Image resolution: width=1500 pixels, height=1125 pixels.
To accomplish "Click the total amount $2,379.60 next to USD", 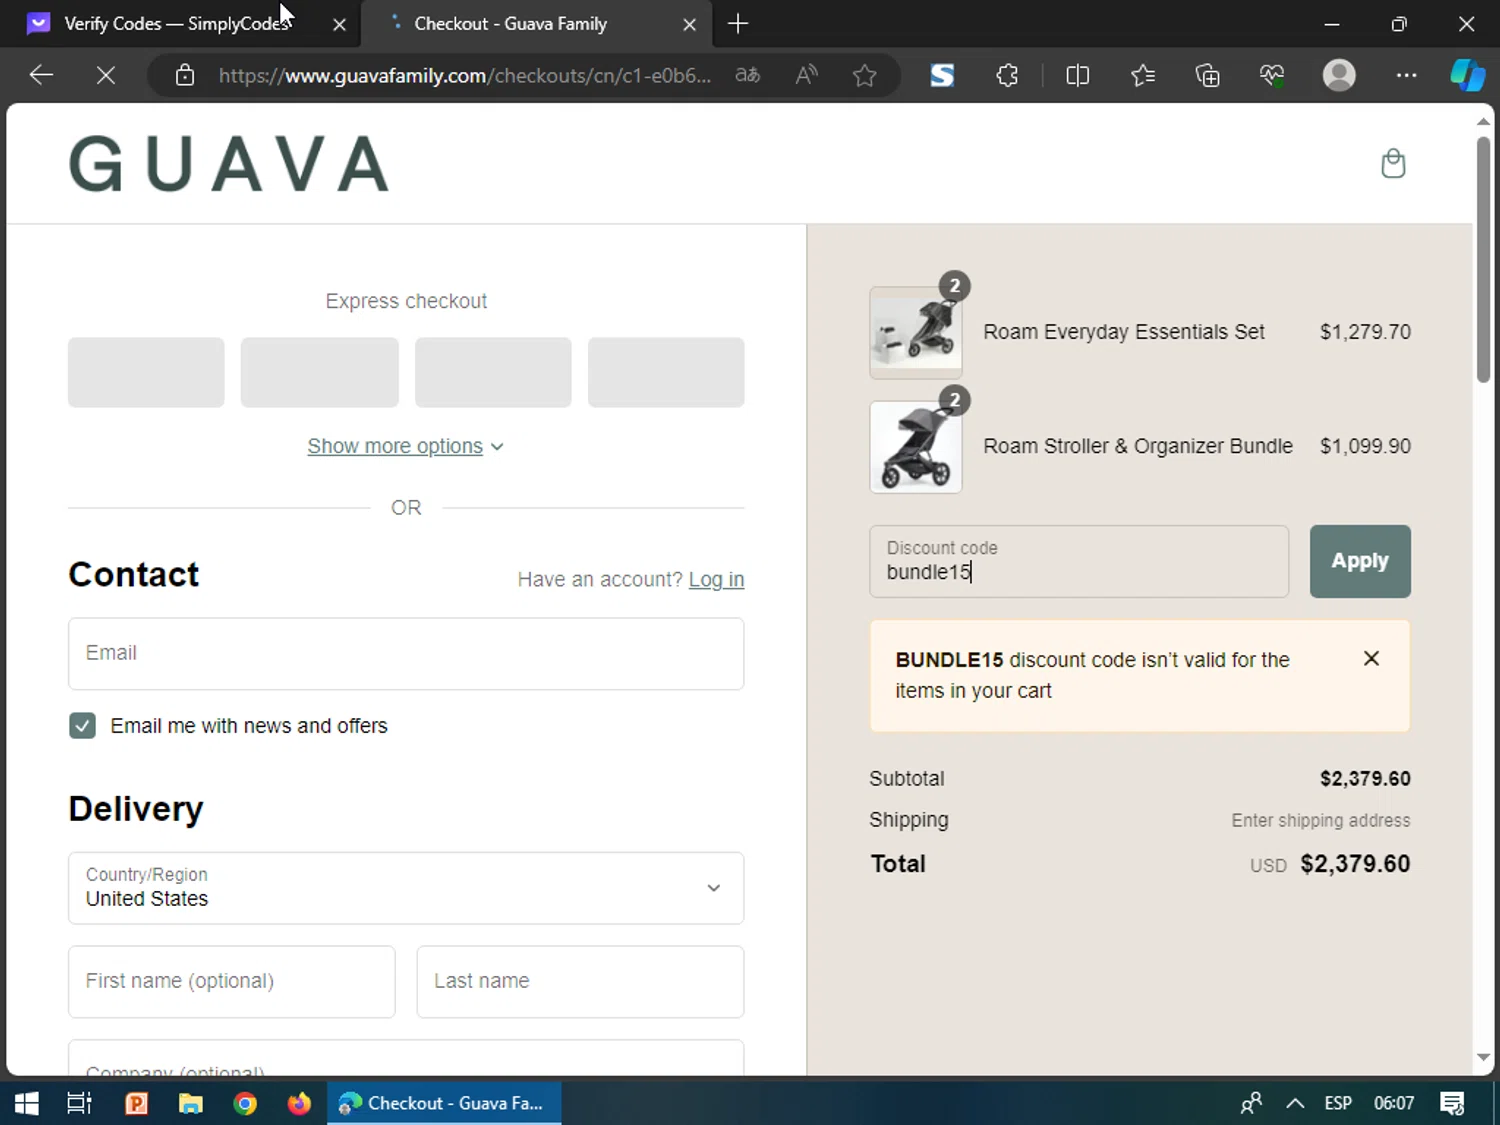I will tap(1355, 864).
